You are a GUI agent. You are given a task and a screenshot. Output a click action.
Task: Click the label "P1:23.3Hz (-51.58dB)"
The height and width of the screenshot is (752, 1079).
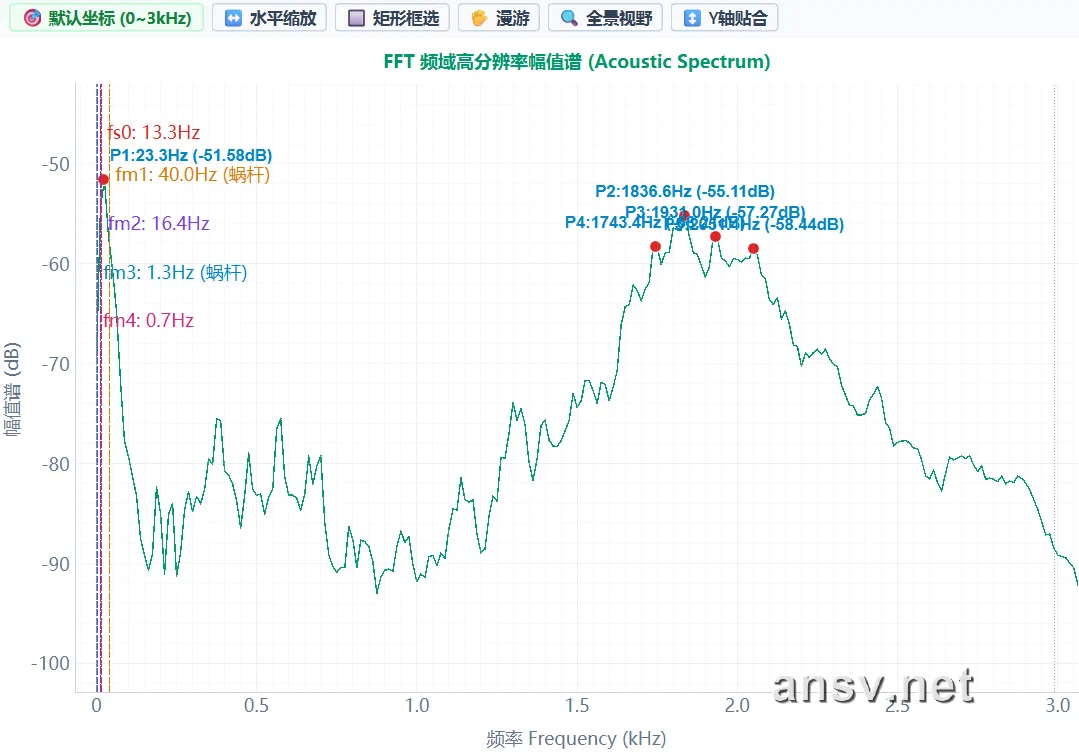point(191,155)
